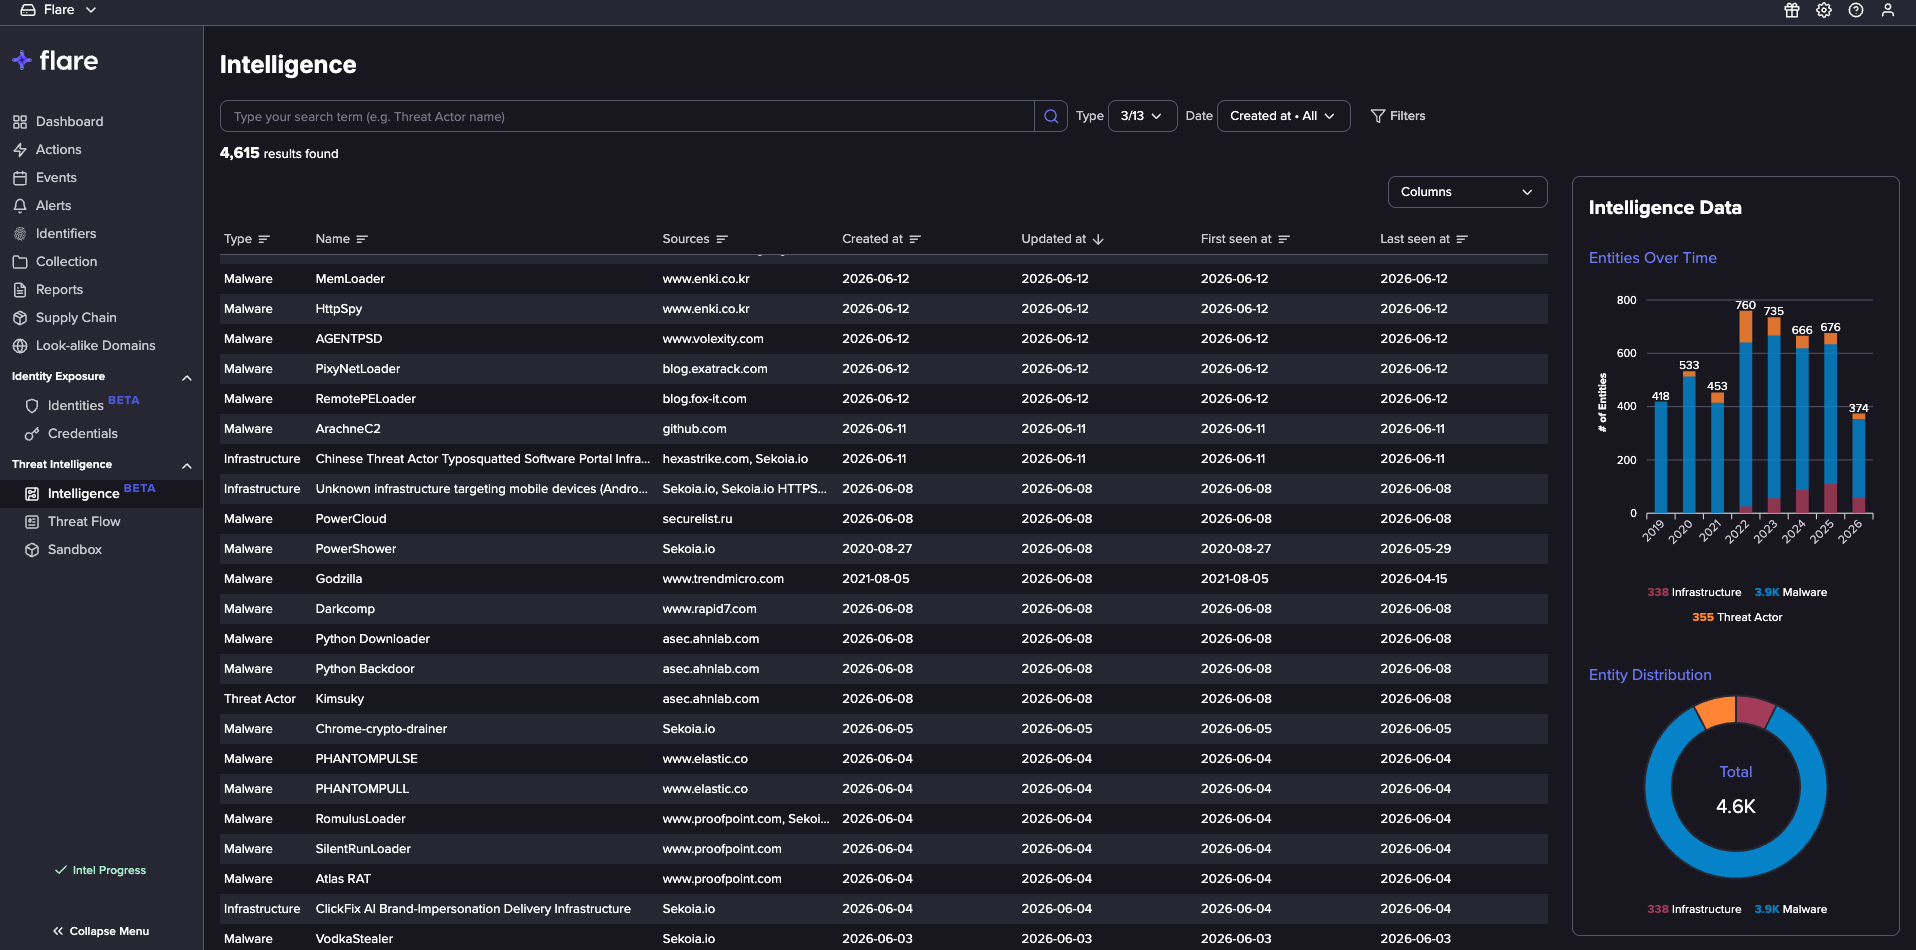This screenshot has width=1916, height=950.
Task: Click the Threat Flow icon
Action: (x=32, y=522)
